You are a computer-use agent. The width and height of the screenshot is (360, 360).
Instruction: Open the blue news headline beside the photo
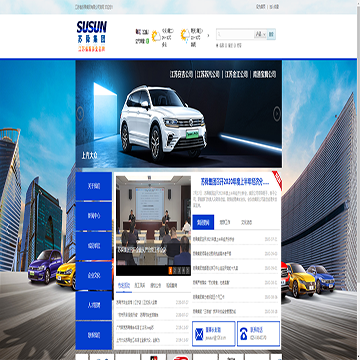click(x=235, y=182)
